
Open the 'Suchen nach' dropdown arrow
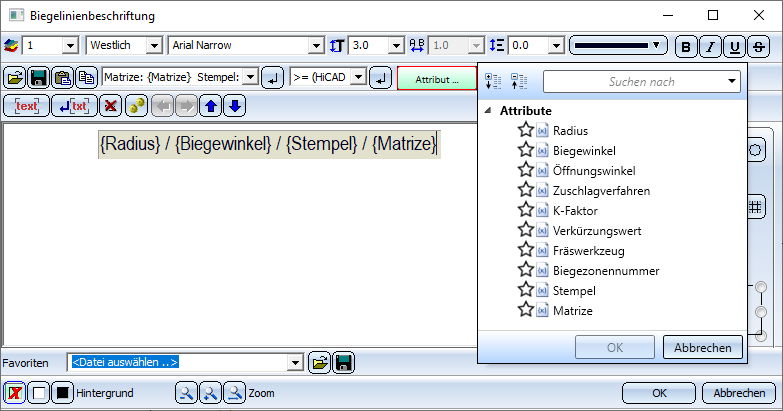click(x=732, y=81)
